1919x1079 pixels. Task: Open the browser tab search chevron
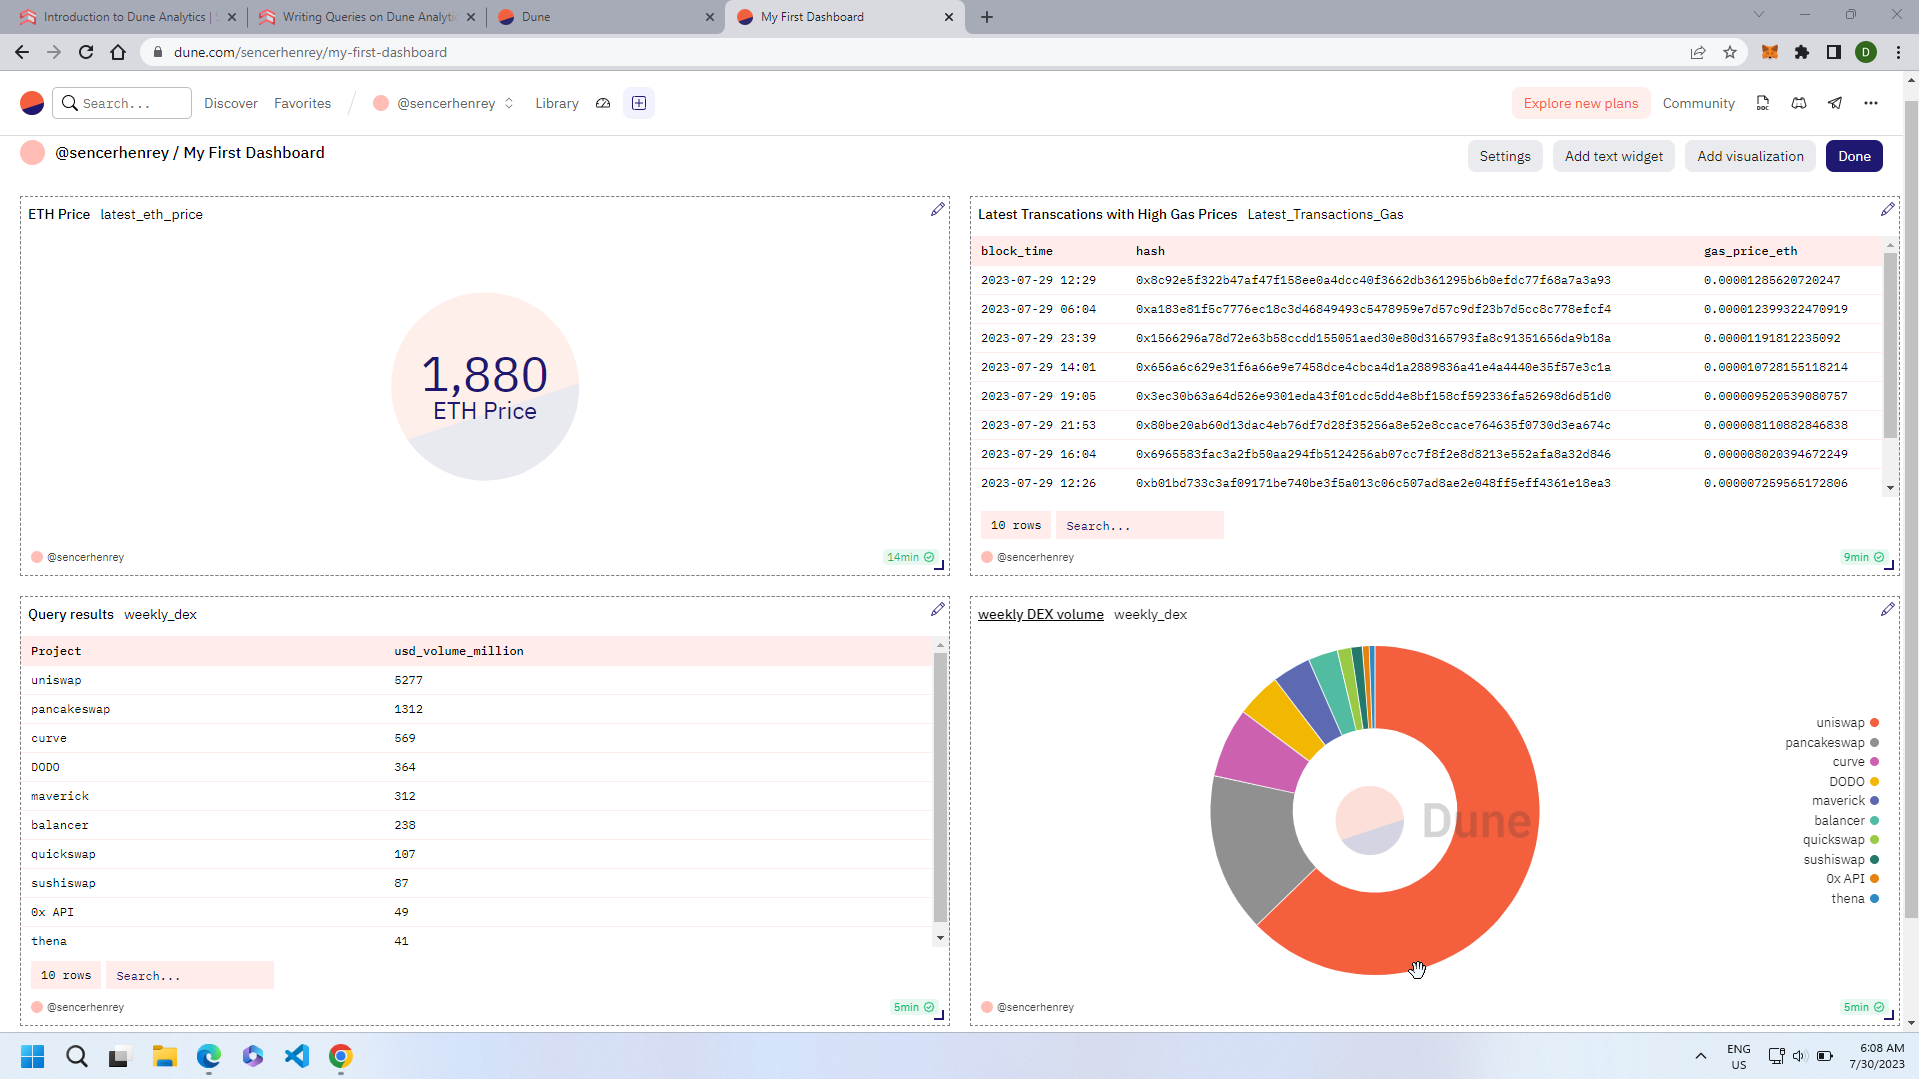pos(1759,15)
